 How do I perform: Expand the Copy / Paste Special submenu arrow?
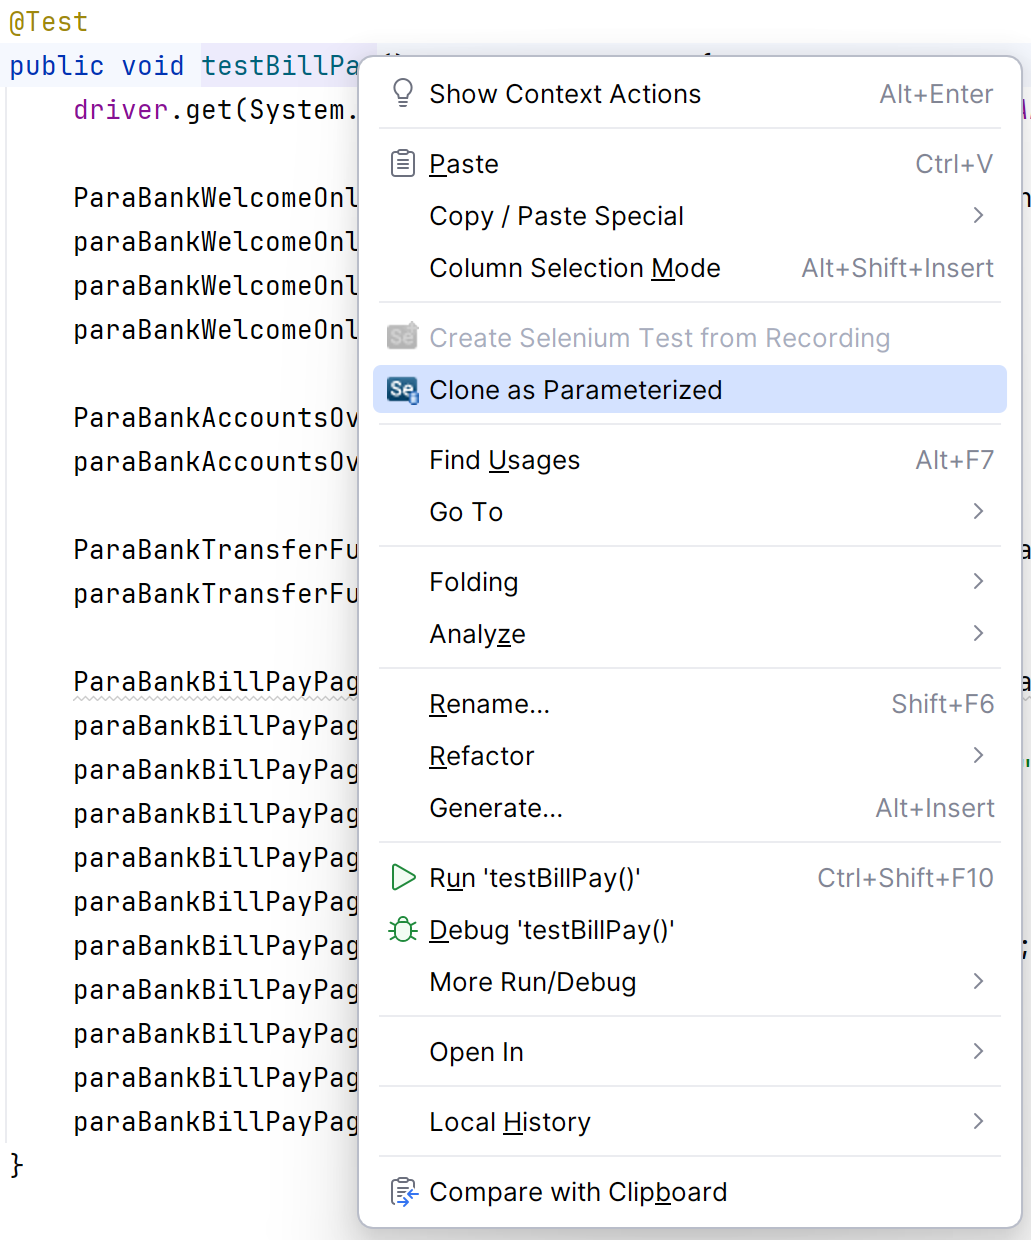coord(978,215)
